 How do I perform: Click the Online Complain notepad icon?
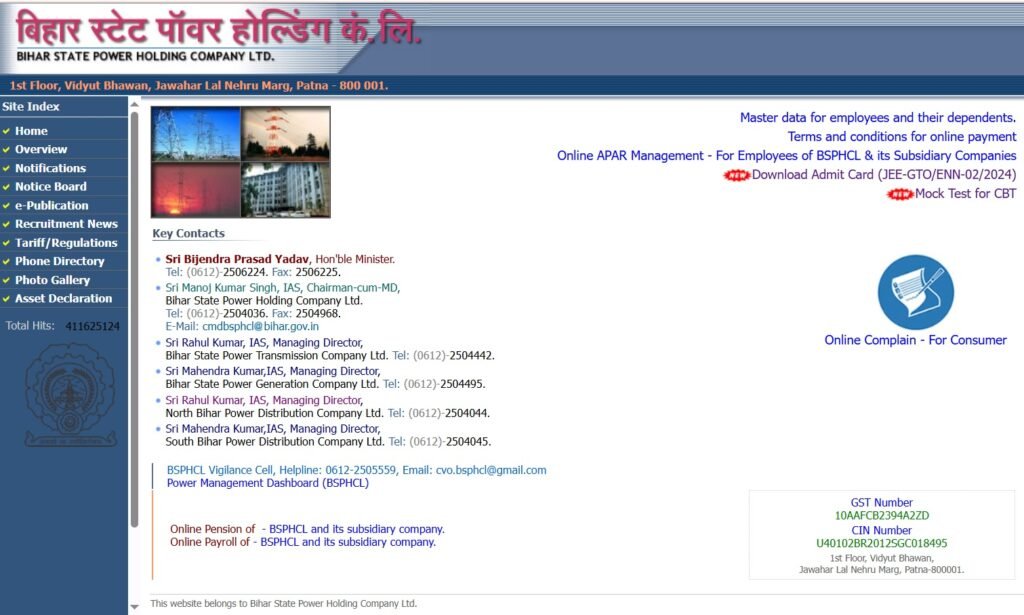click(916, 292)
